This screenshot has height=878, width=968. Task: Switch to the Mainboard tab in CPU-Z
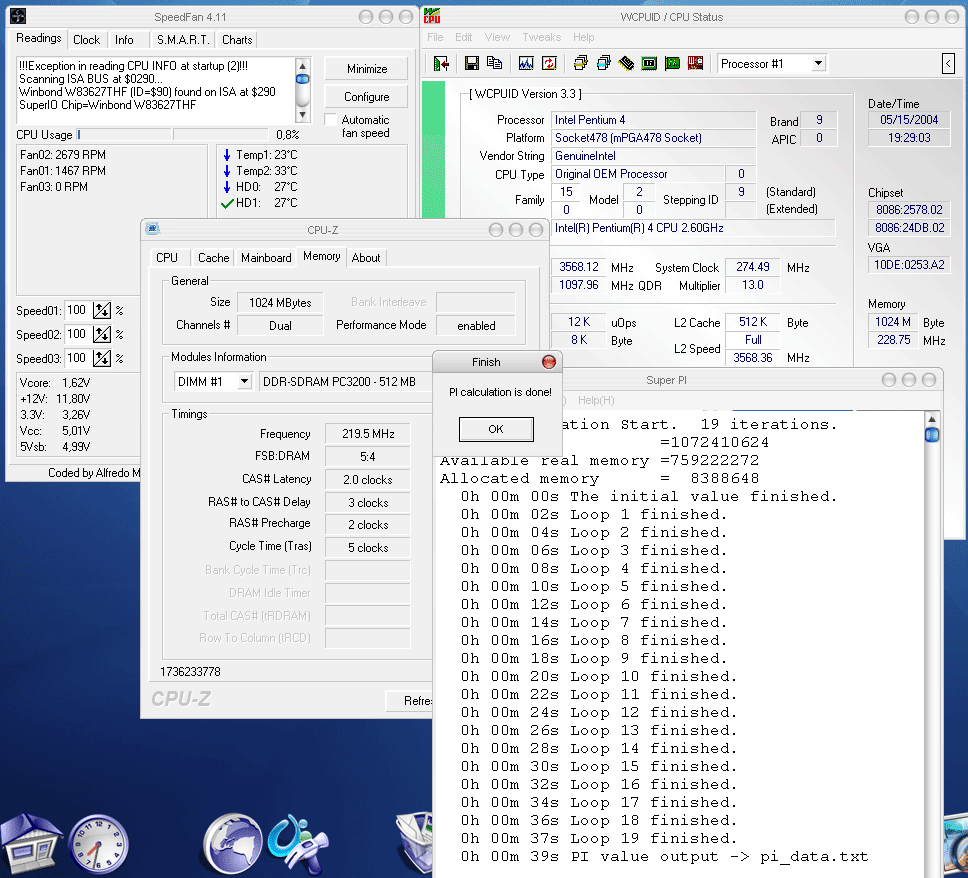pyautogui.click(x=266, y=257)
